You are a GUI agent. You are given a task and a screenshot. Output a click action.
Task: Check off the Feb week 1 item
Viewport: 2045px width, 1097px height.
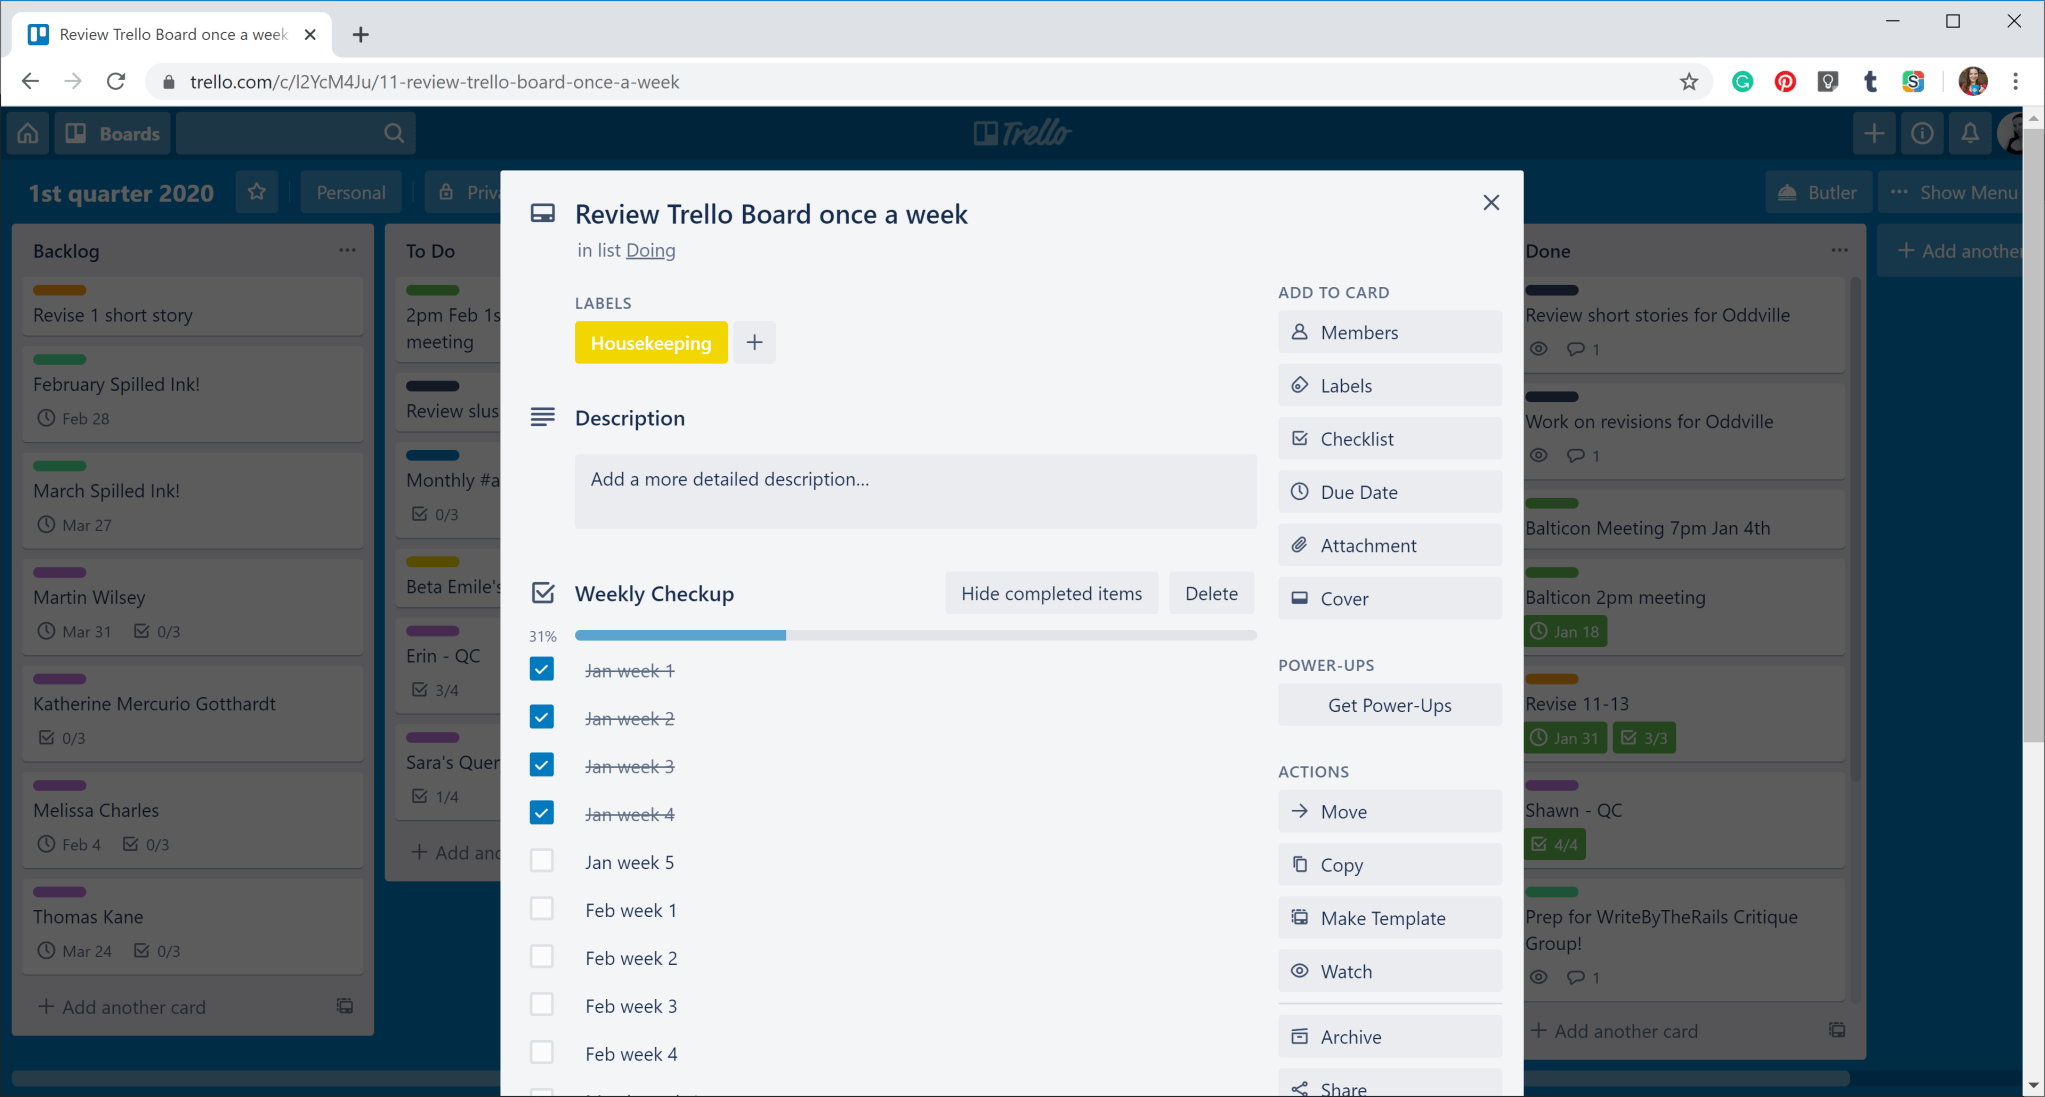click(541, 908)
